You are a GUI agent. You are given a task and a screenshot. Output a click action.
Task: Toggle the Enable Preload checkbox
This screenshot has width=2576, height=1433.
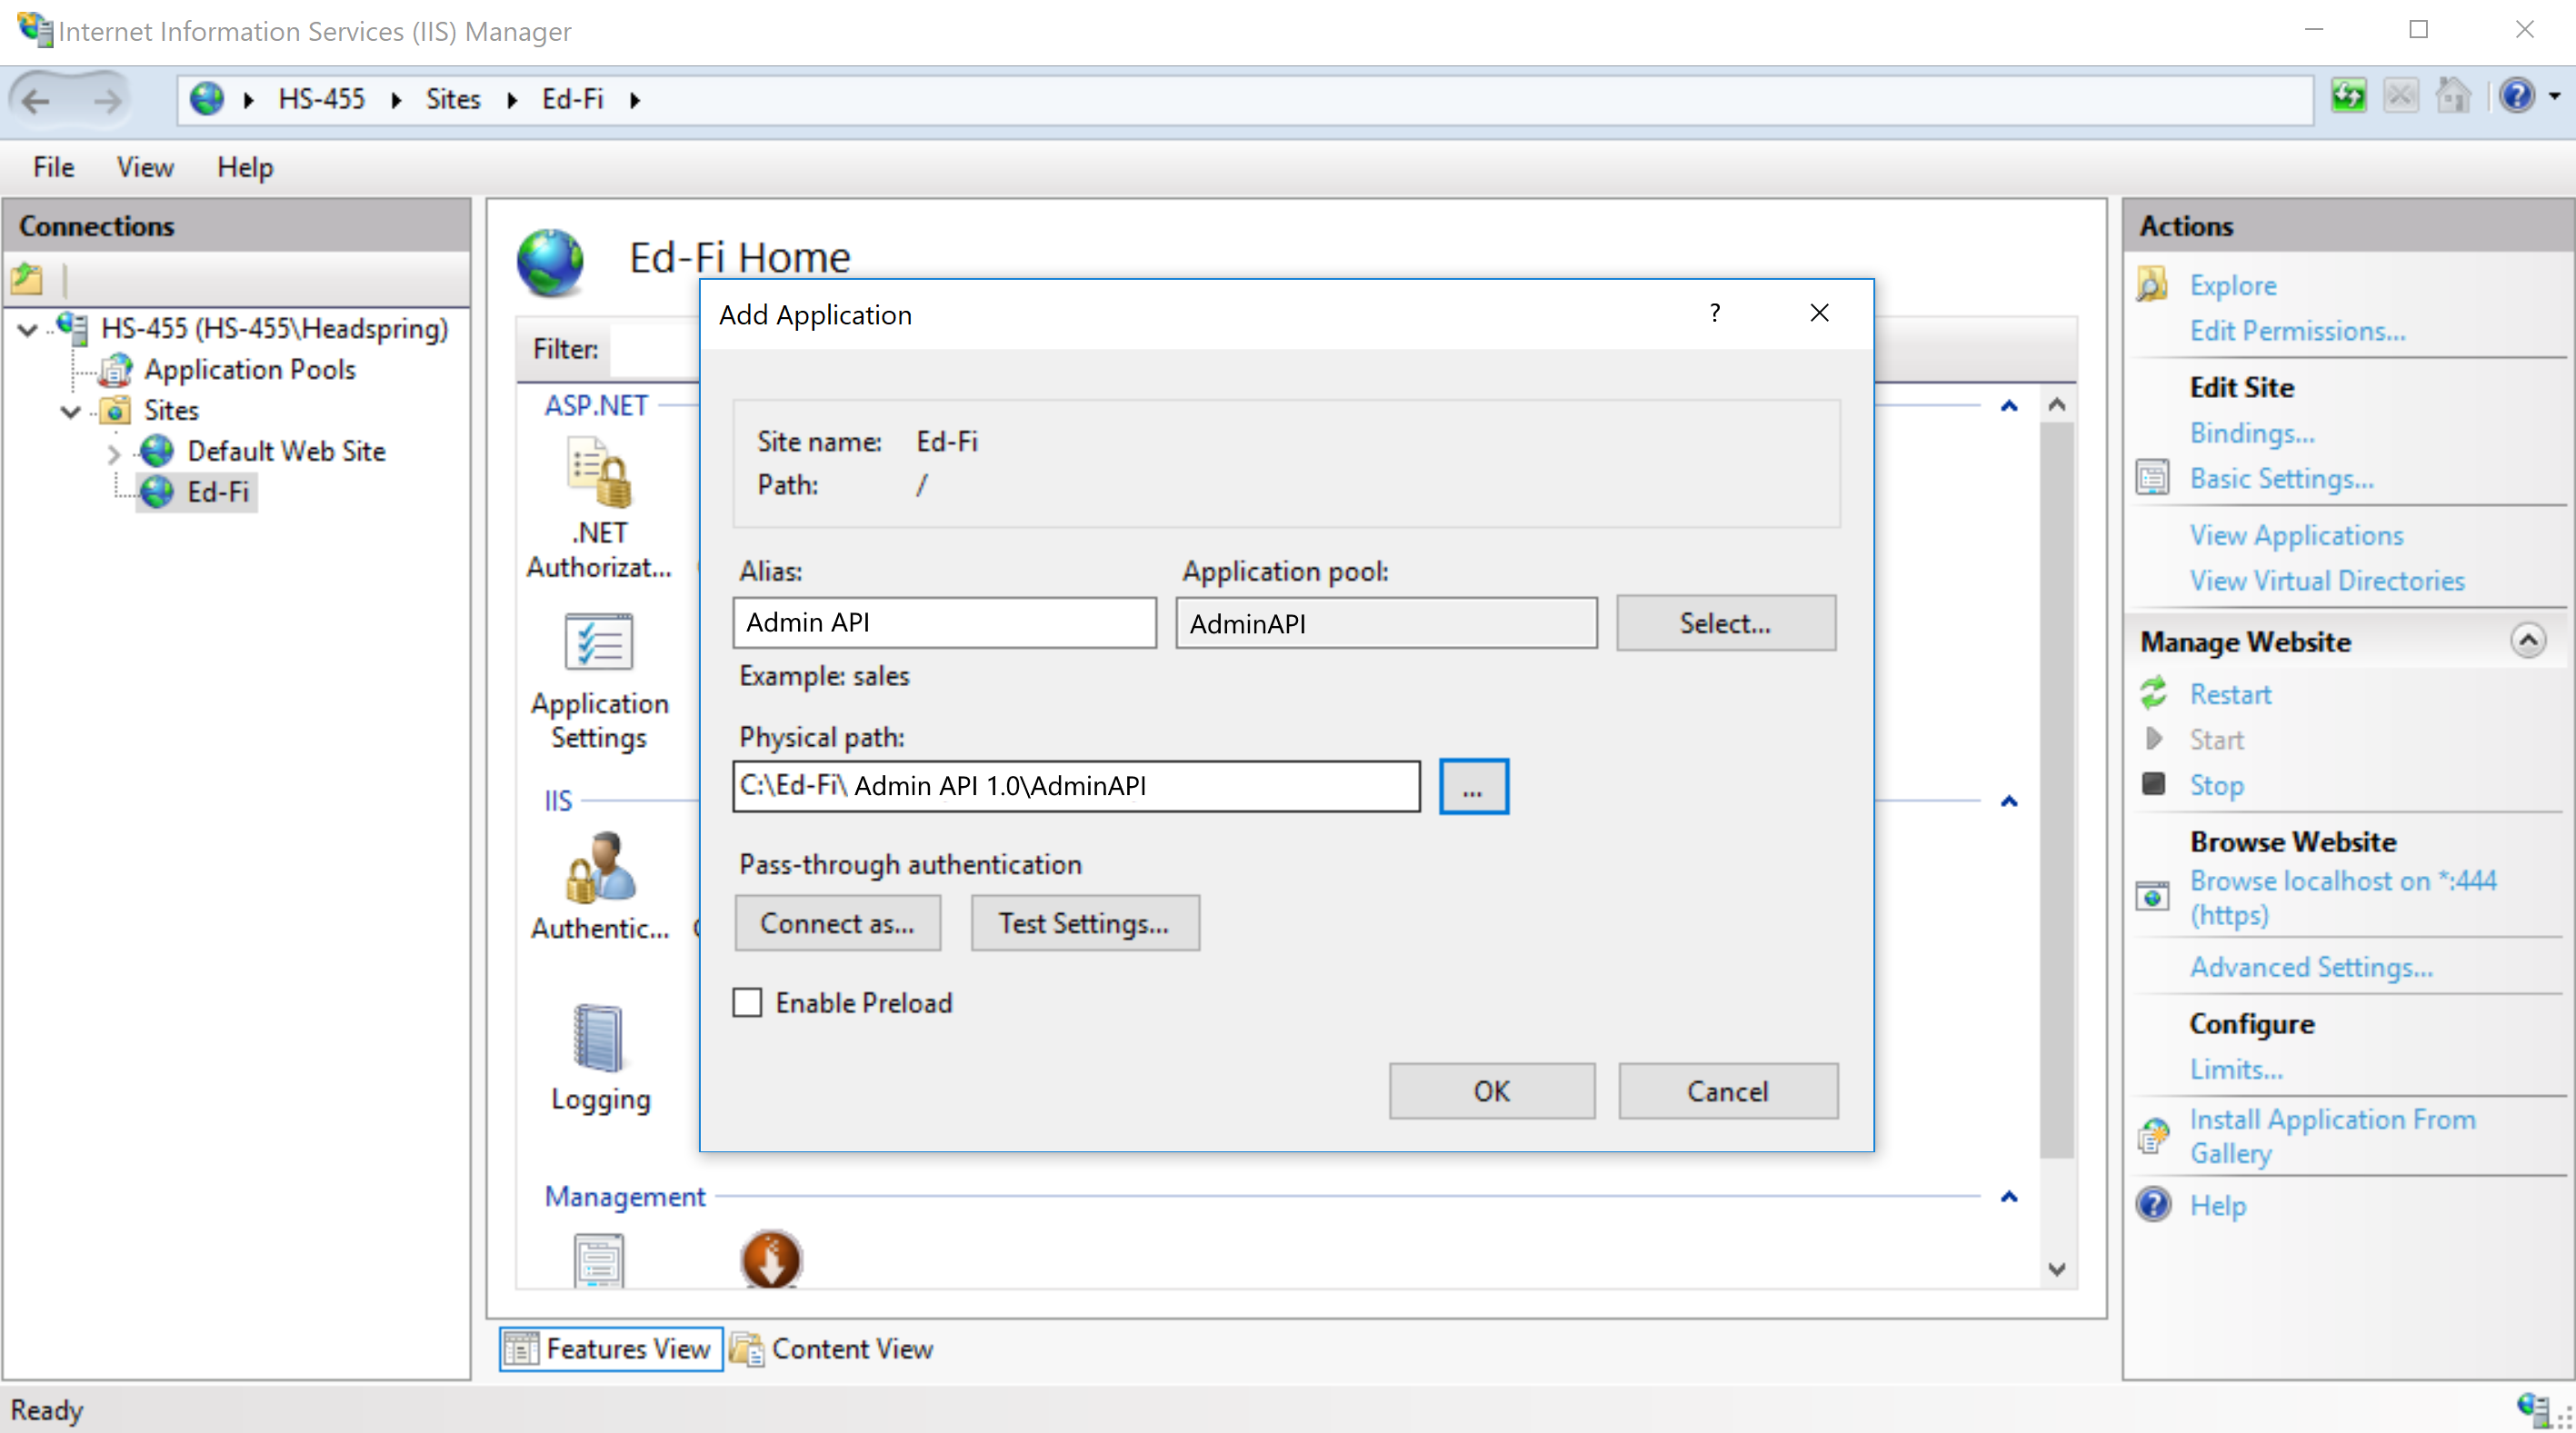click(x=748, y=1002)
